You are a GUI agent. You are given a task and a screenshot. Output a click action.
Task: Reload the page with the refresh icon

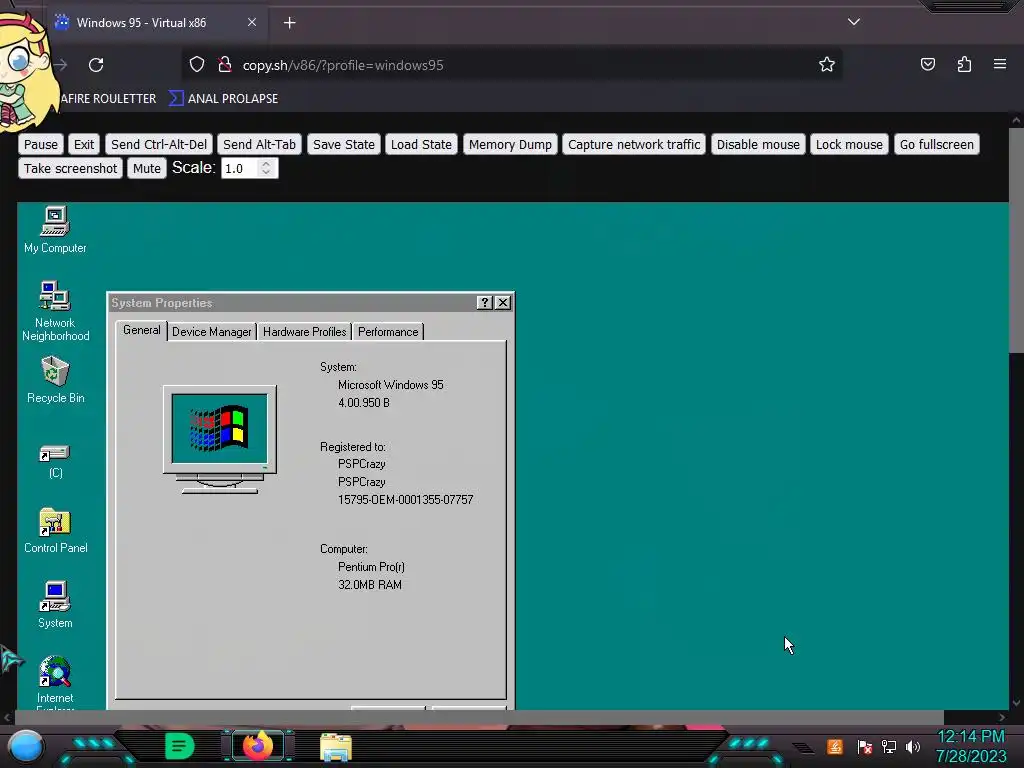pos(96,65)
